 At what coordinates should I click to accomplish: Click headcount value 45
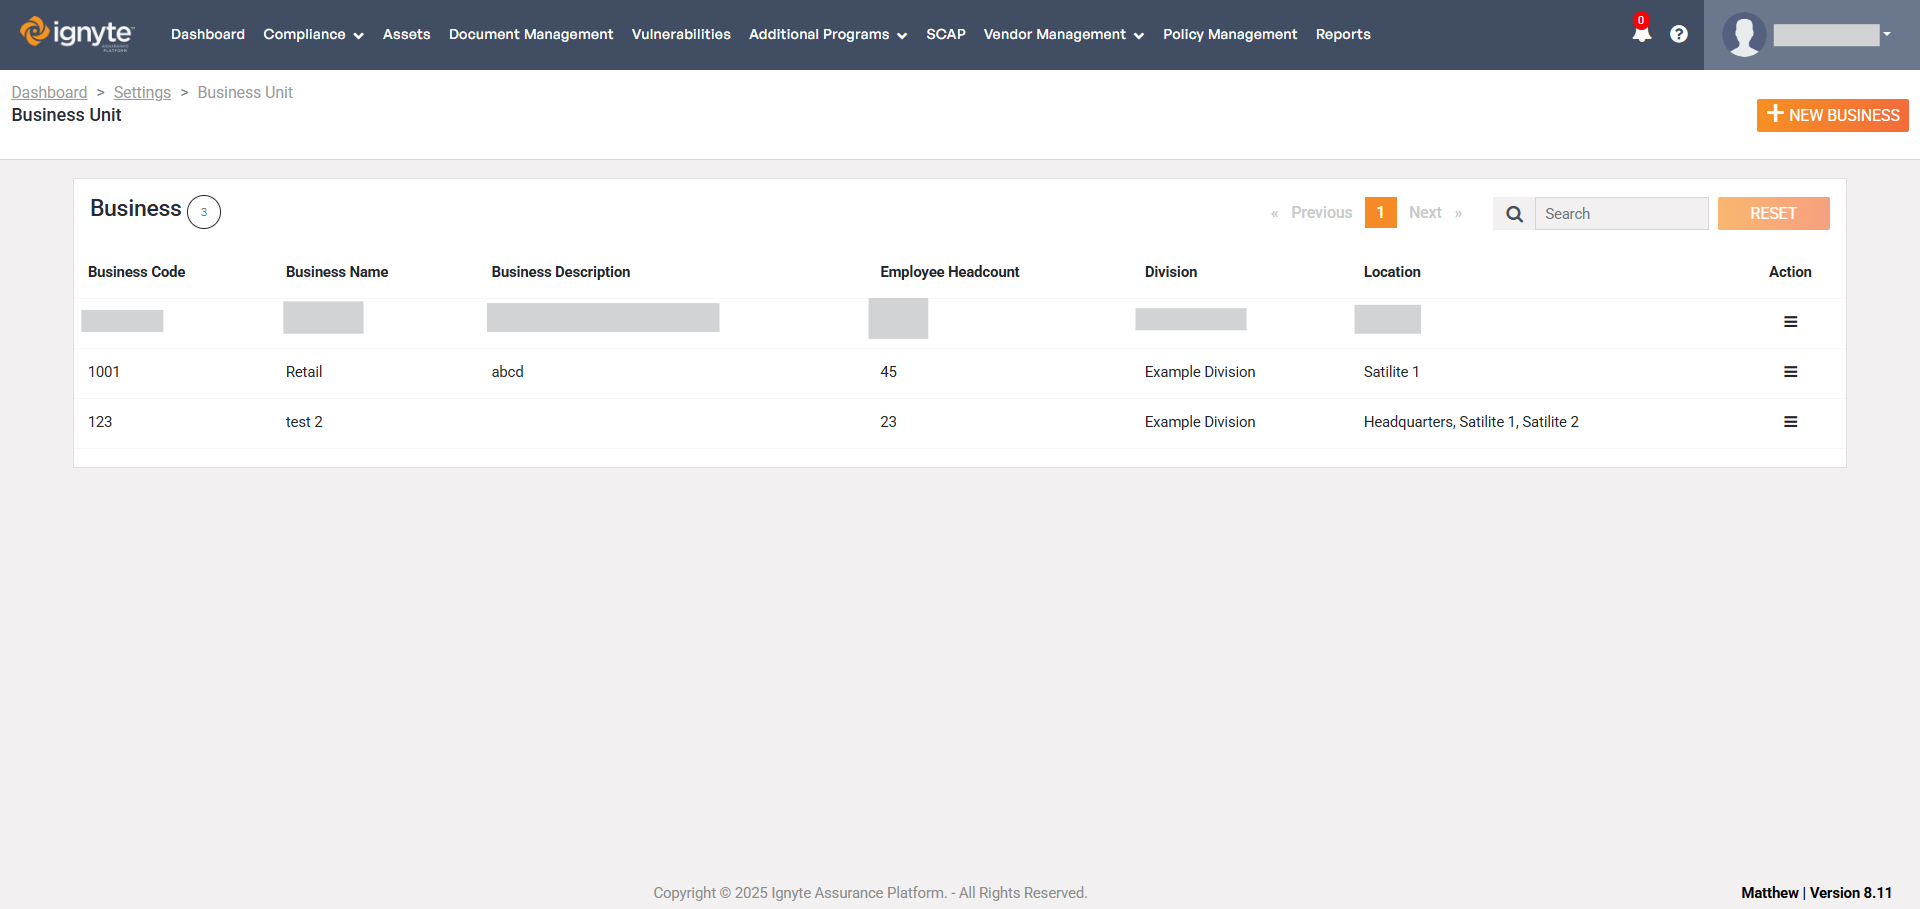click(x=889, y=372)
